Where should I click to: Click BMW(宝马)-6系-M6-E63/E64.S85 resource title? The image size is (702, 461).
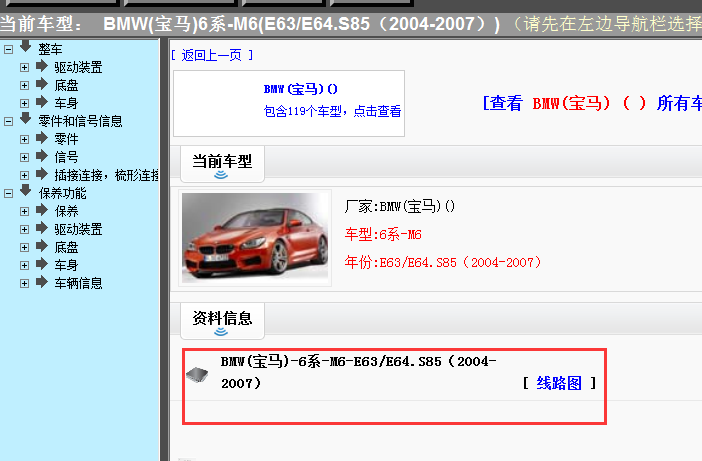pyautogui.click(x=358, y=372)
